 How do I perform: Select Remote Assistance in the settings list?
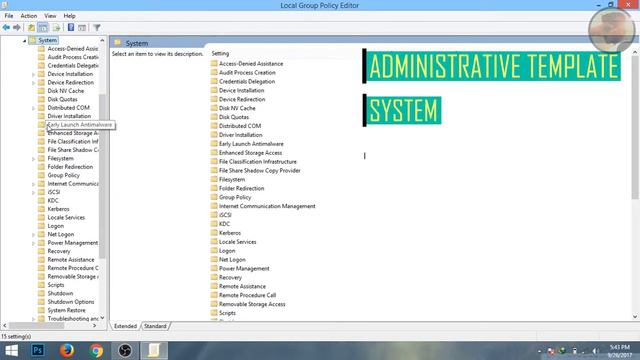pos(242,286)
